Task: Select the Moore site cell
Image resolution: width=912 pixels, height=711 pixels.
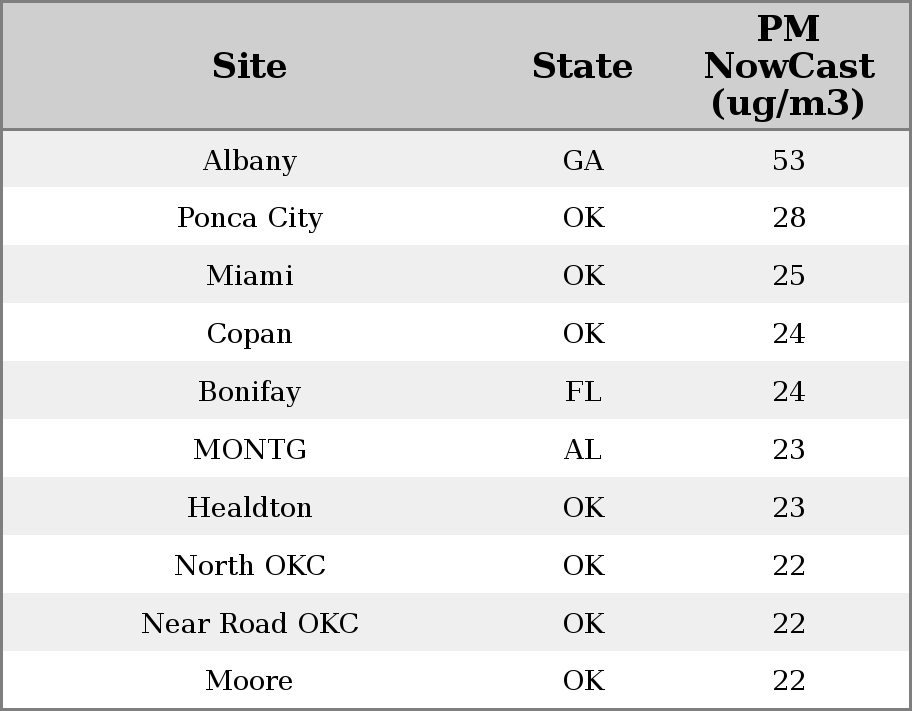Action: point(249,681)
